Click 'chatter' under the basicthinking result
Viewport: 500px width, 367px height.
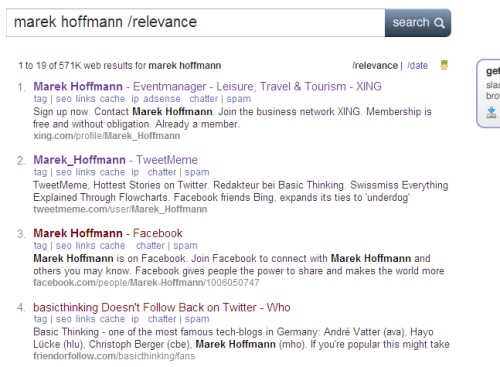click(162, 319)
